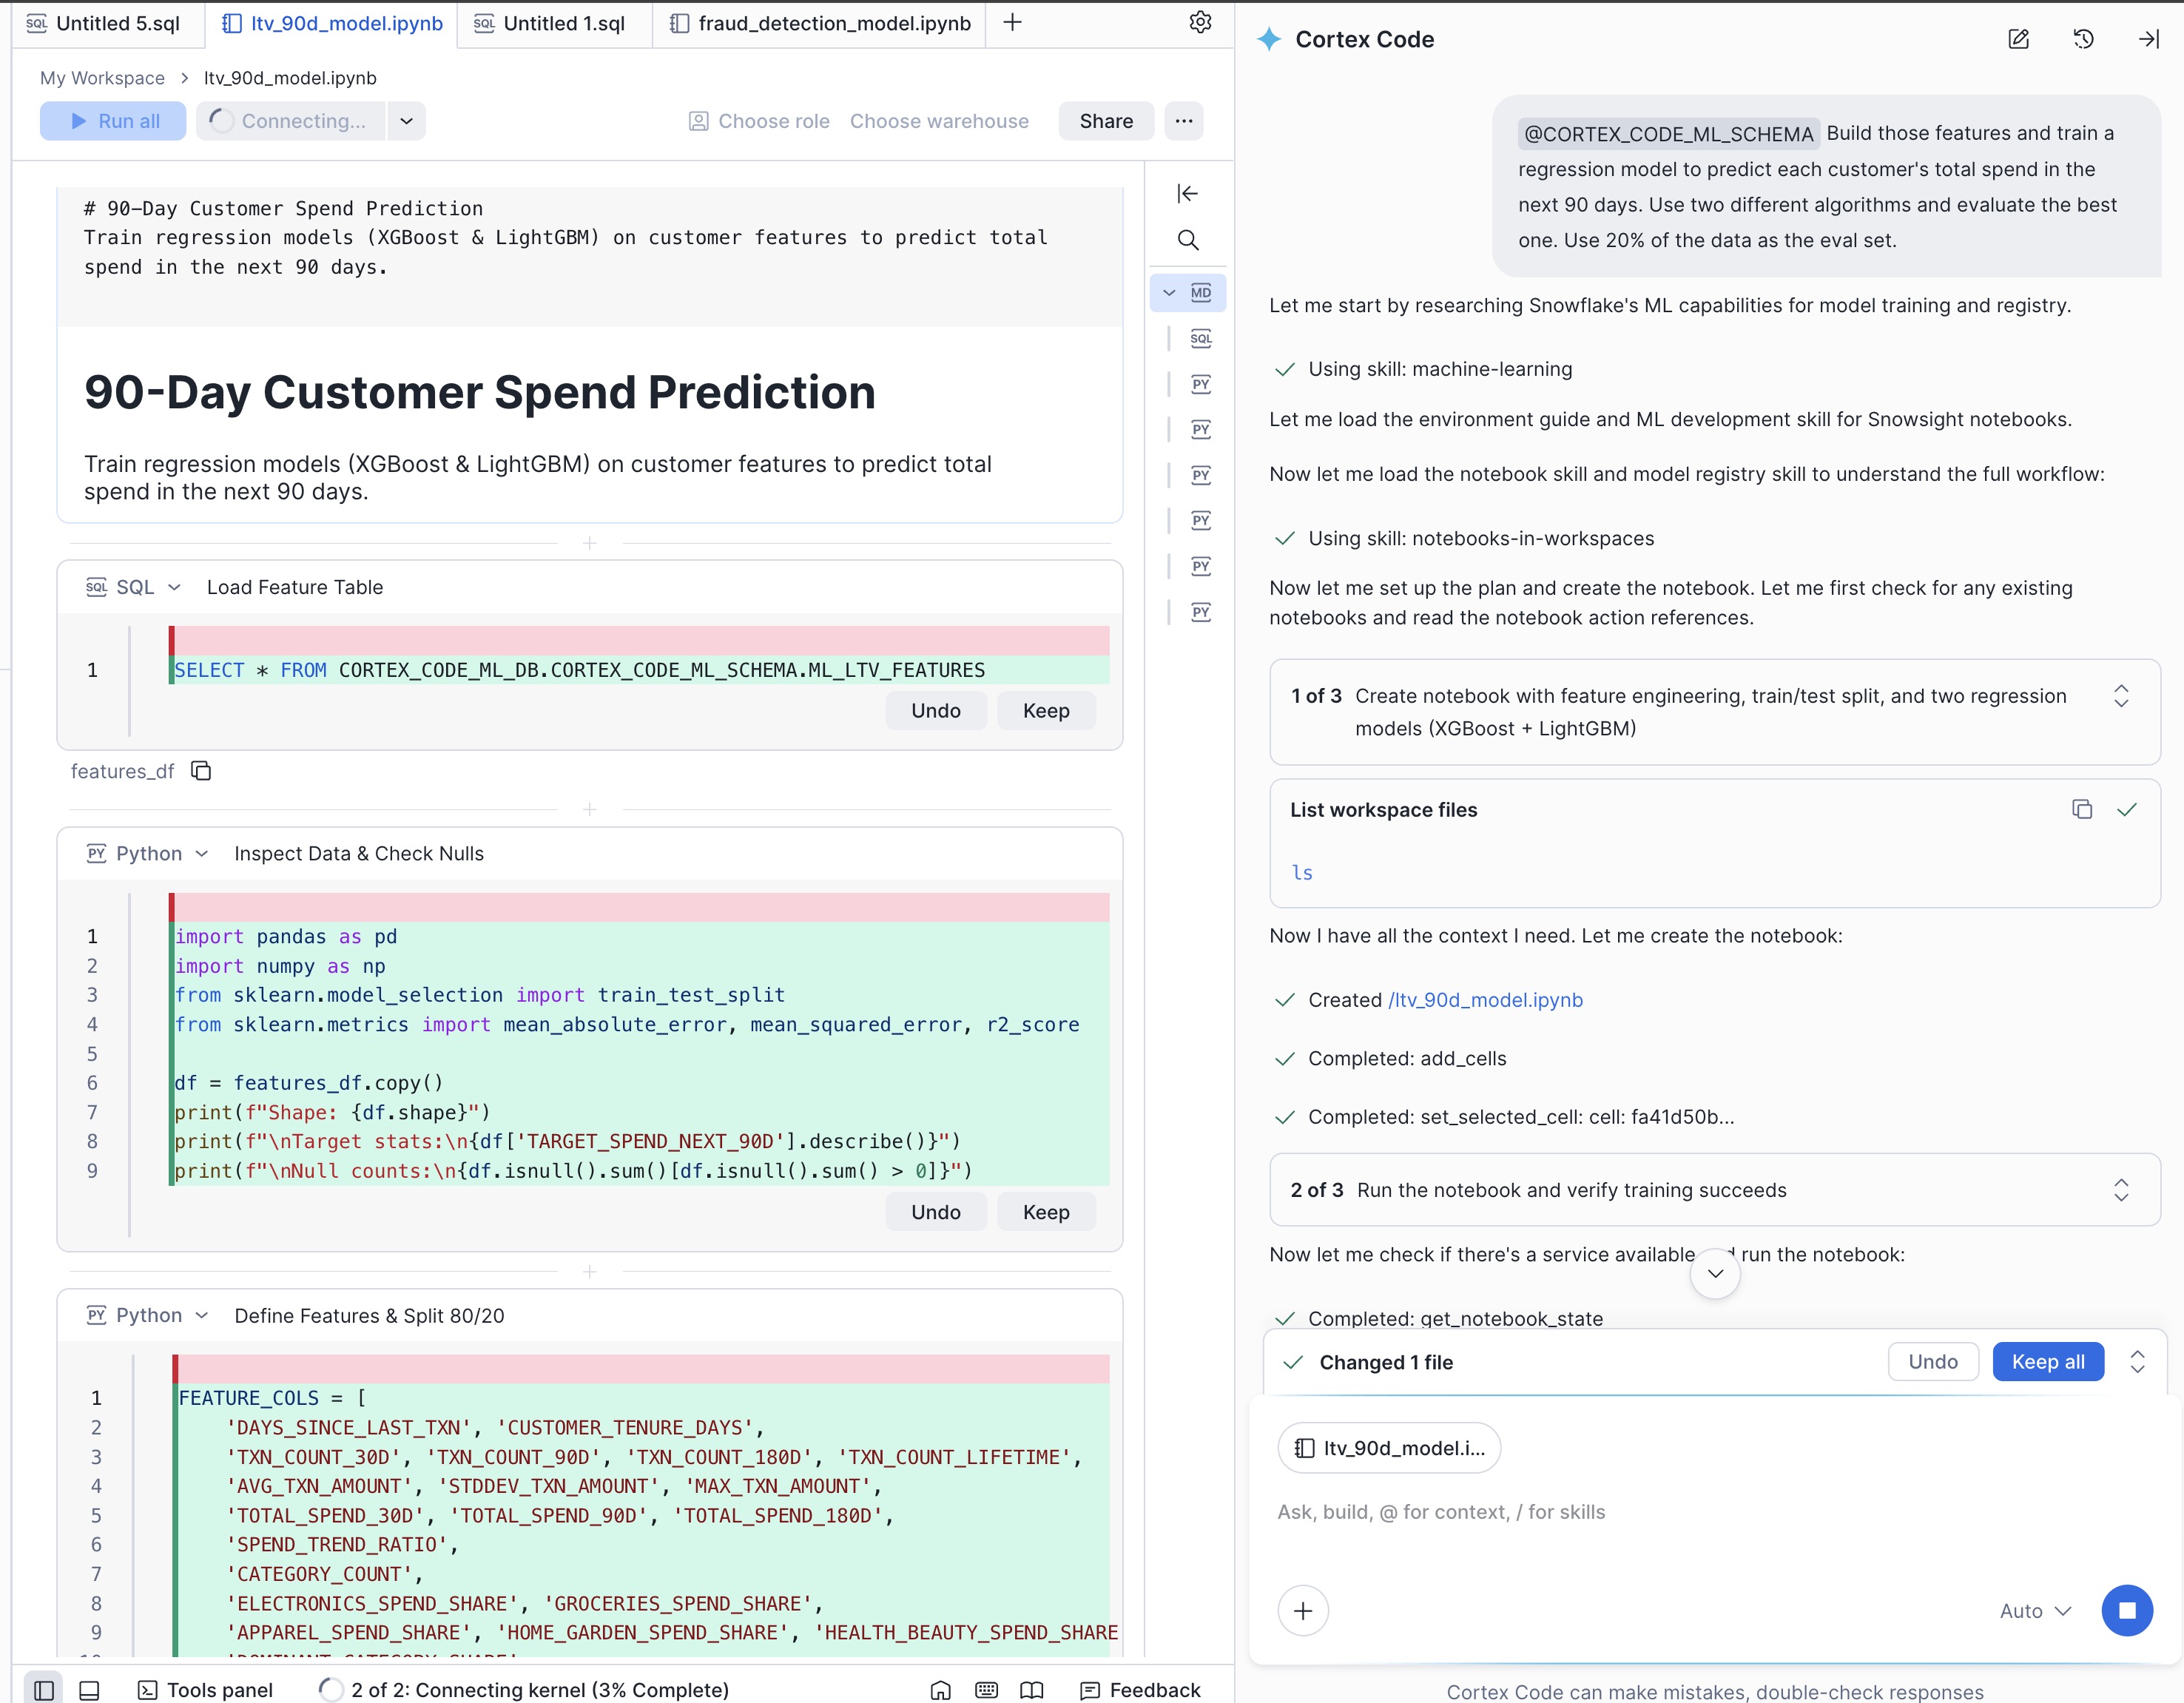Add a new tab with the plus icon
This screenshot has width=2184, height=1703.
[1012, 22]
